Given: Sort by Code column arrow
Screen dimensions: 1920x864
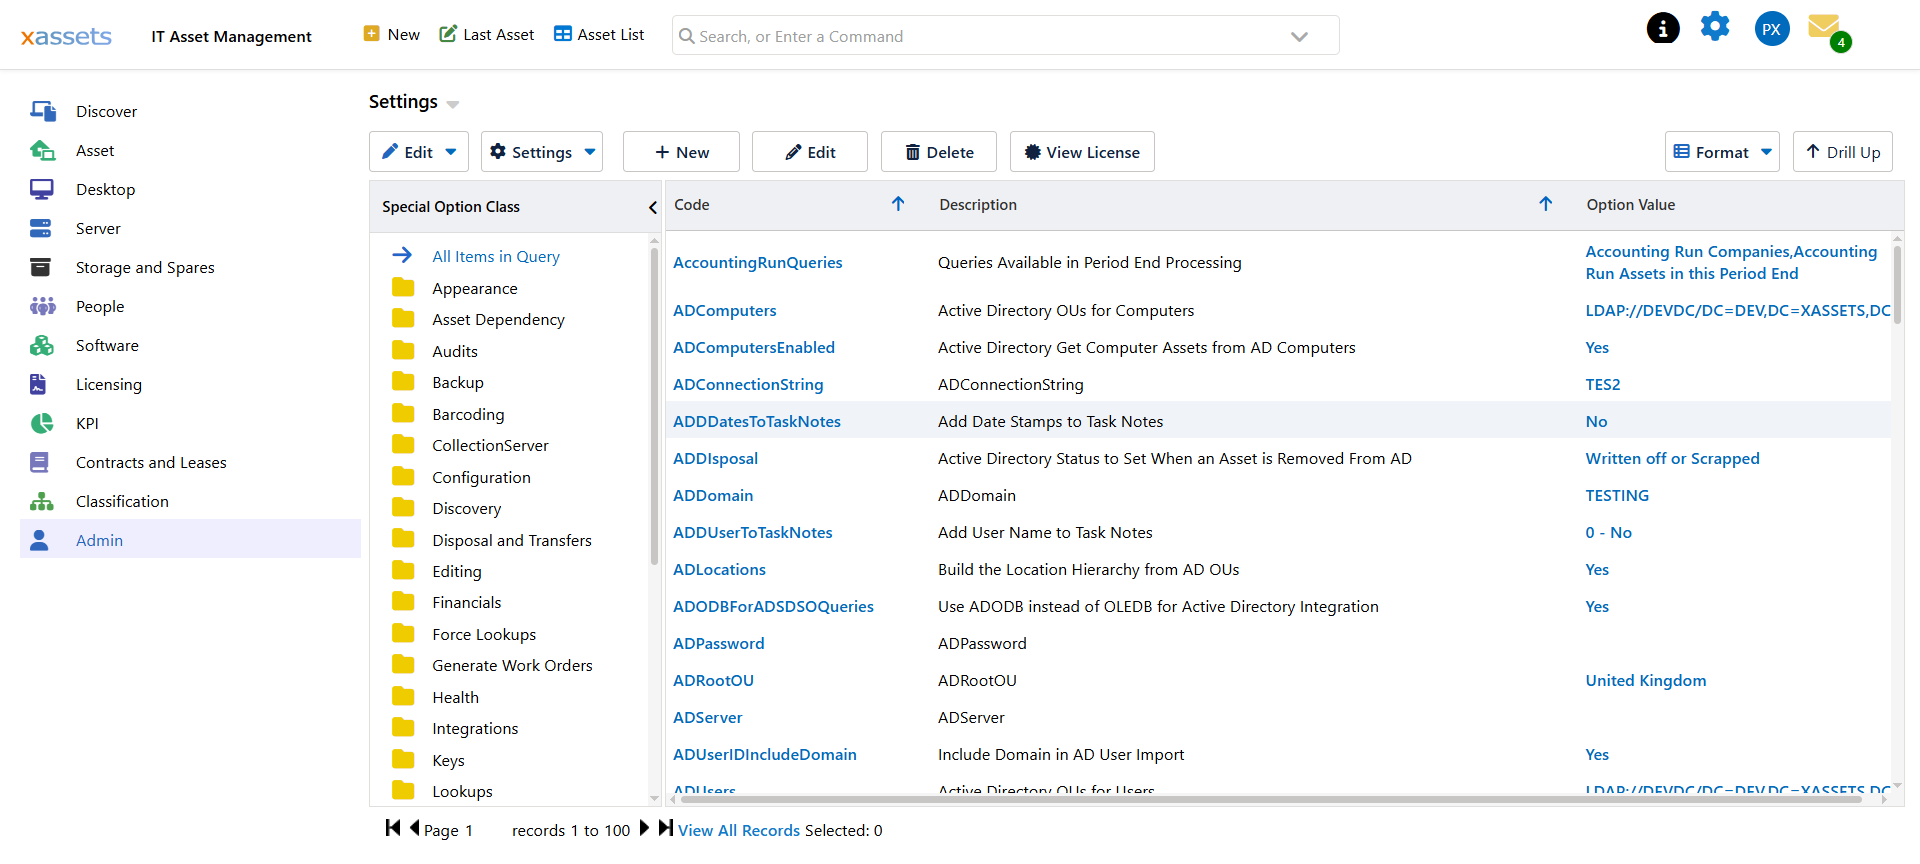Looking at the screenshot, I should coord(898,204).
